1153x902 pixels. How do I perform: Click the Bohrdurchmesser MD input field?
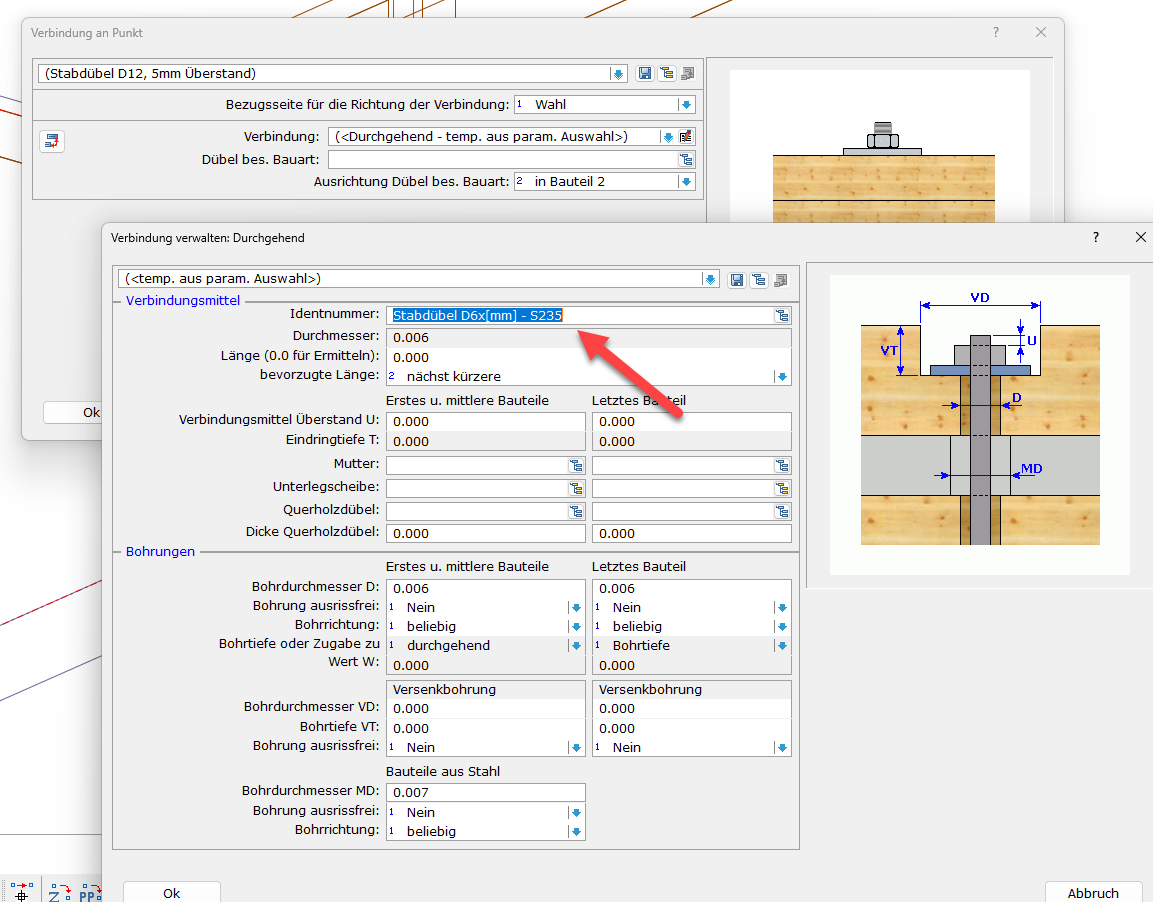pyautogui.click(x=485, y=793)
